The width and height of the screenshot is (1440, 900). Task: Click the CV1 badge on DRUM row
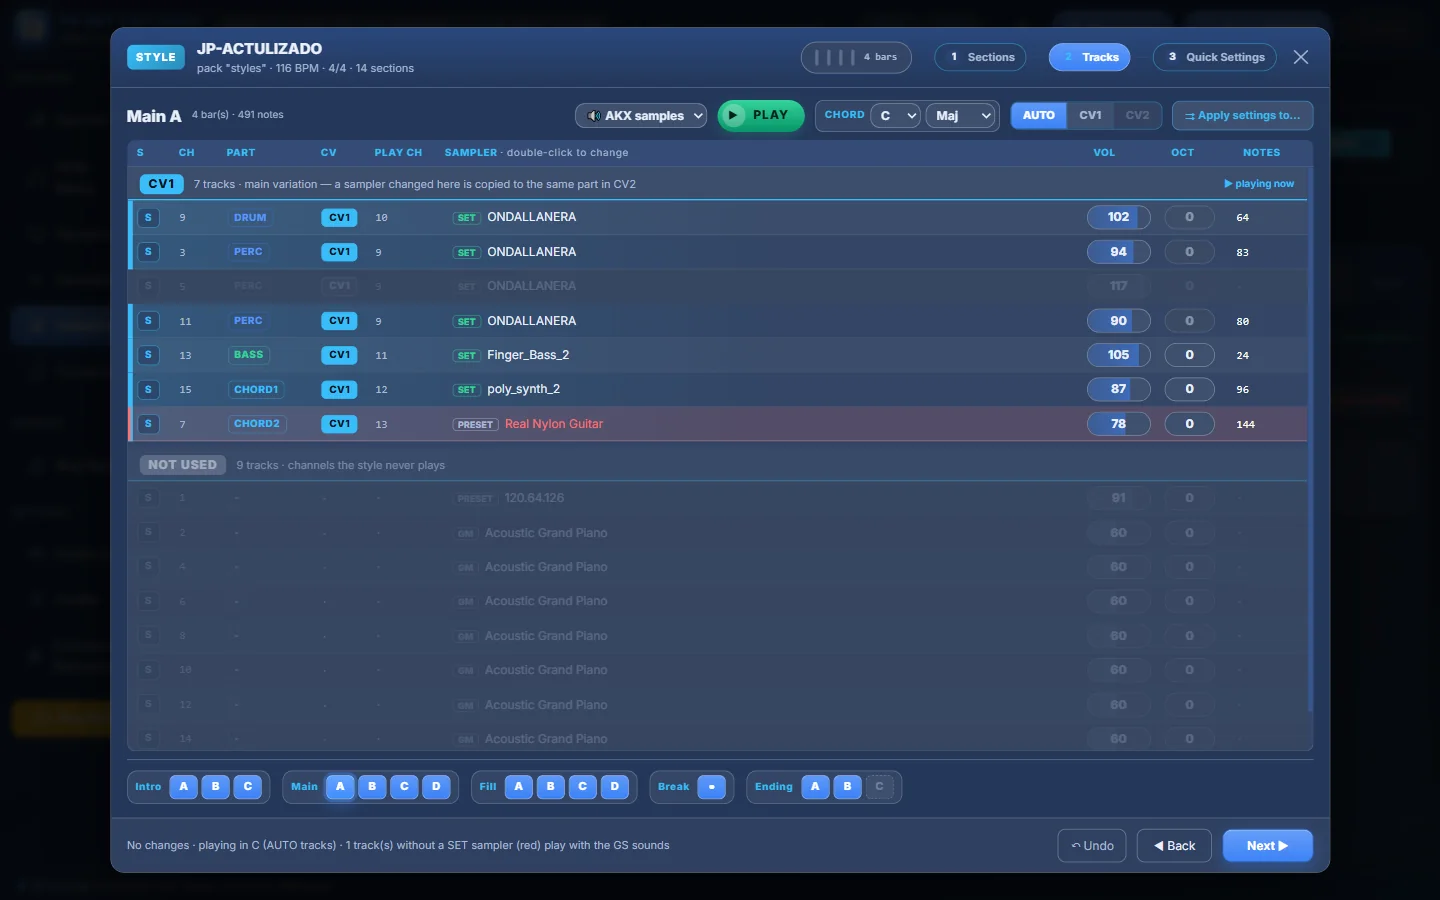339,217
